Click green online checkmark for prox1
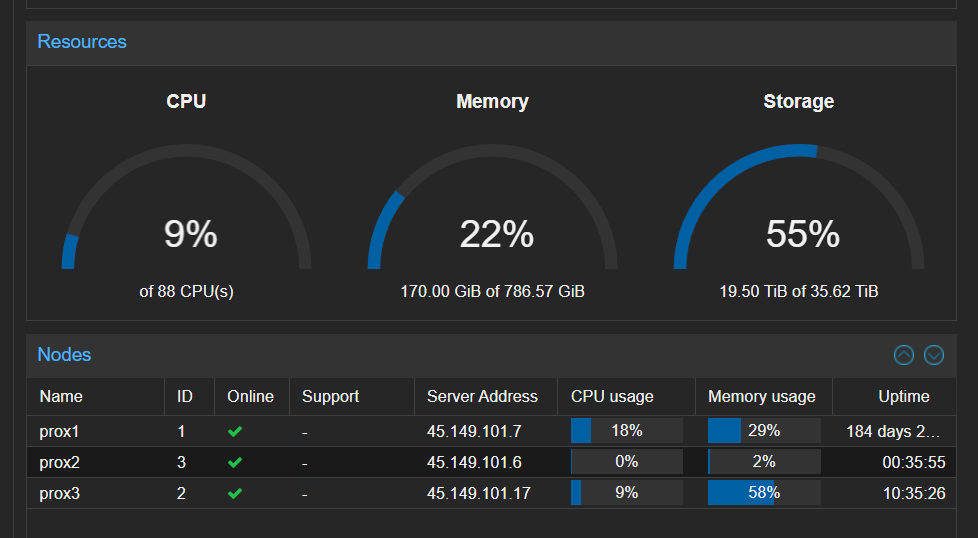978x538 pixels. pyautogui.click(x=235, y=431)
